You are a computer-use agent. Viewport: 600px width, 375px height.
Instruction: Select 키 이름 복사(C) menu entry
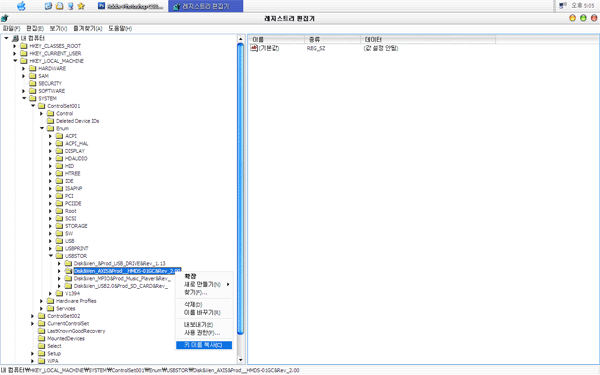tap(204, 345)
